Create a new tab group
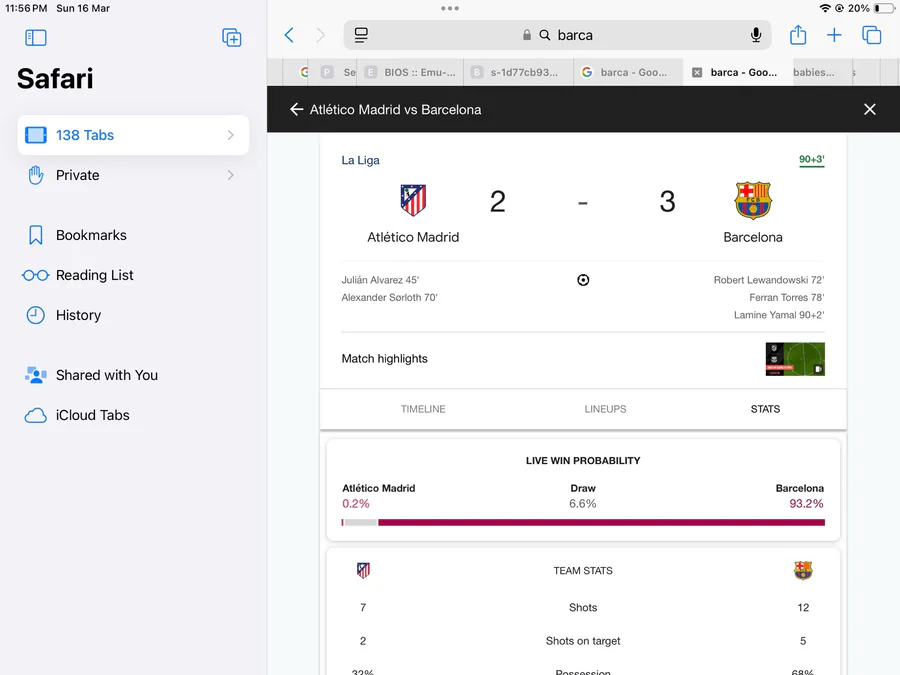The height and width of the screenshot is (675, 900). click(232, 38)
